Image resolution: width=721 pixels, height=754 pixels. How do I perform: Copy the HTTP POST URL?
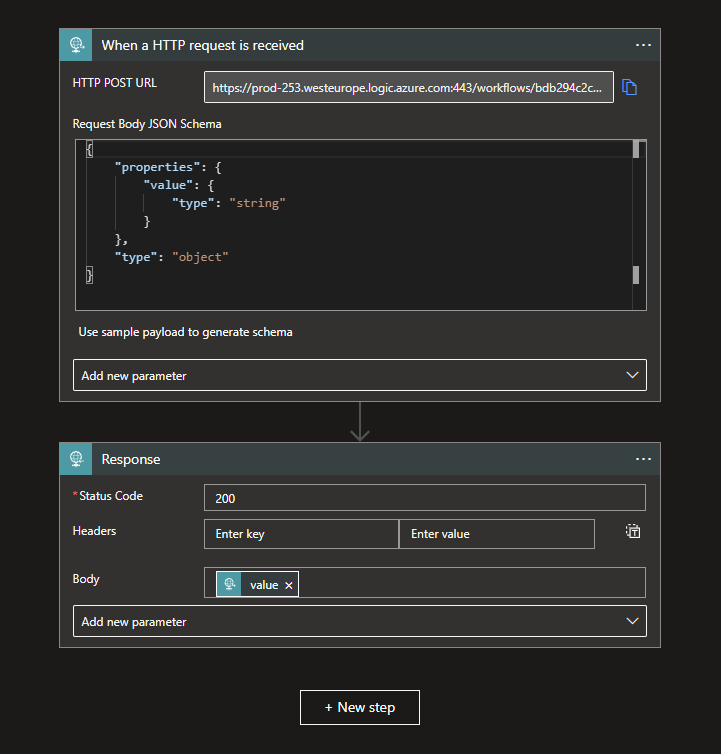629,87
